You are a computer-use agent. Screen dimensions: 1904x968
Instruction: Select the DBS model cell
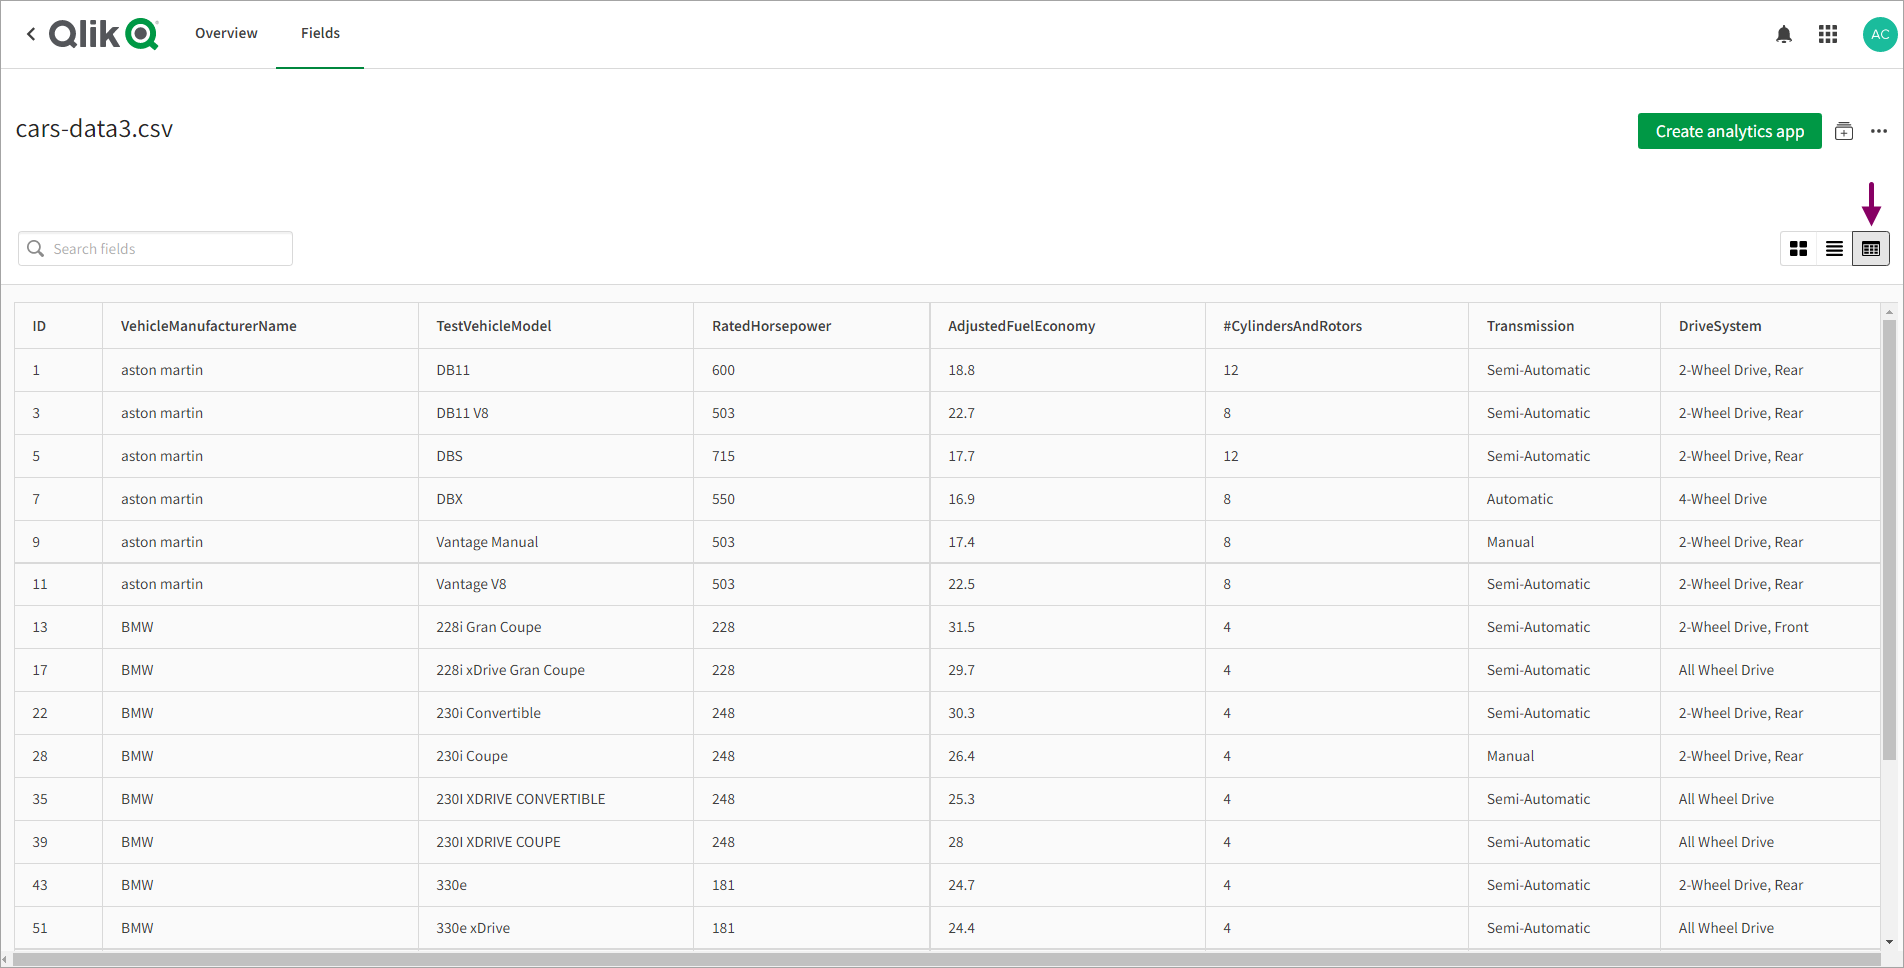(556, 456)
